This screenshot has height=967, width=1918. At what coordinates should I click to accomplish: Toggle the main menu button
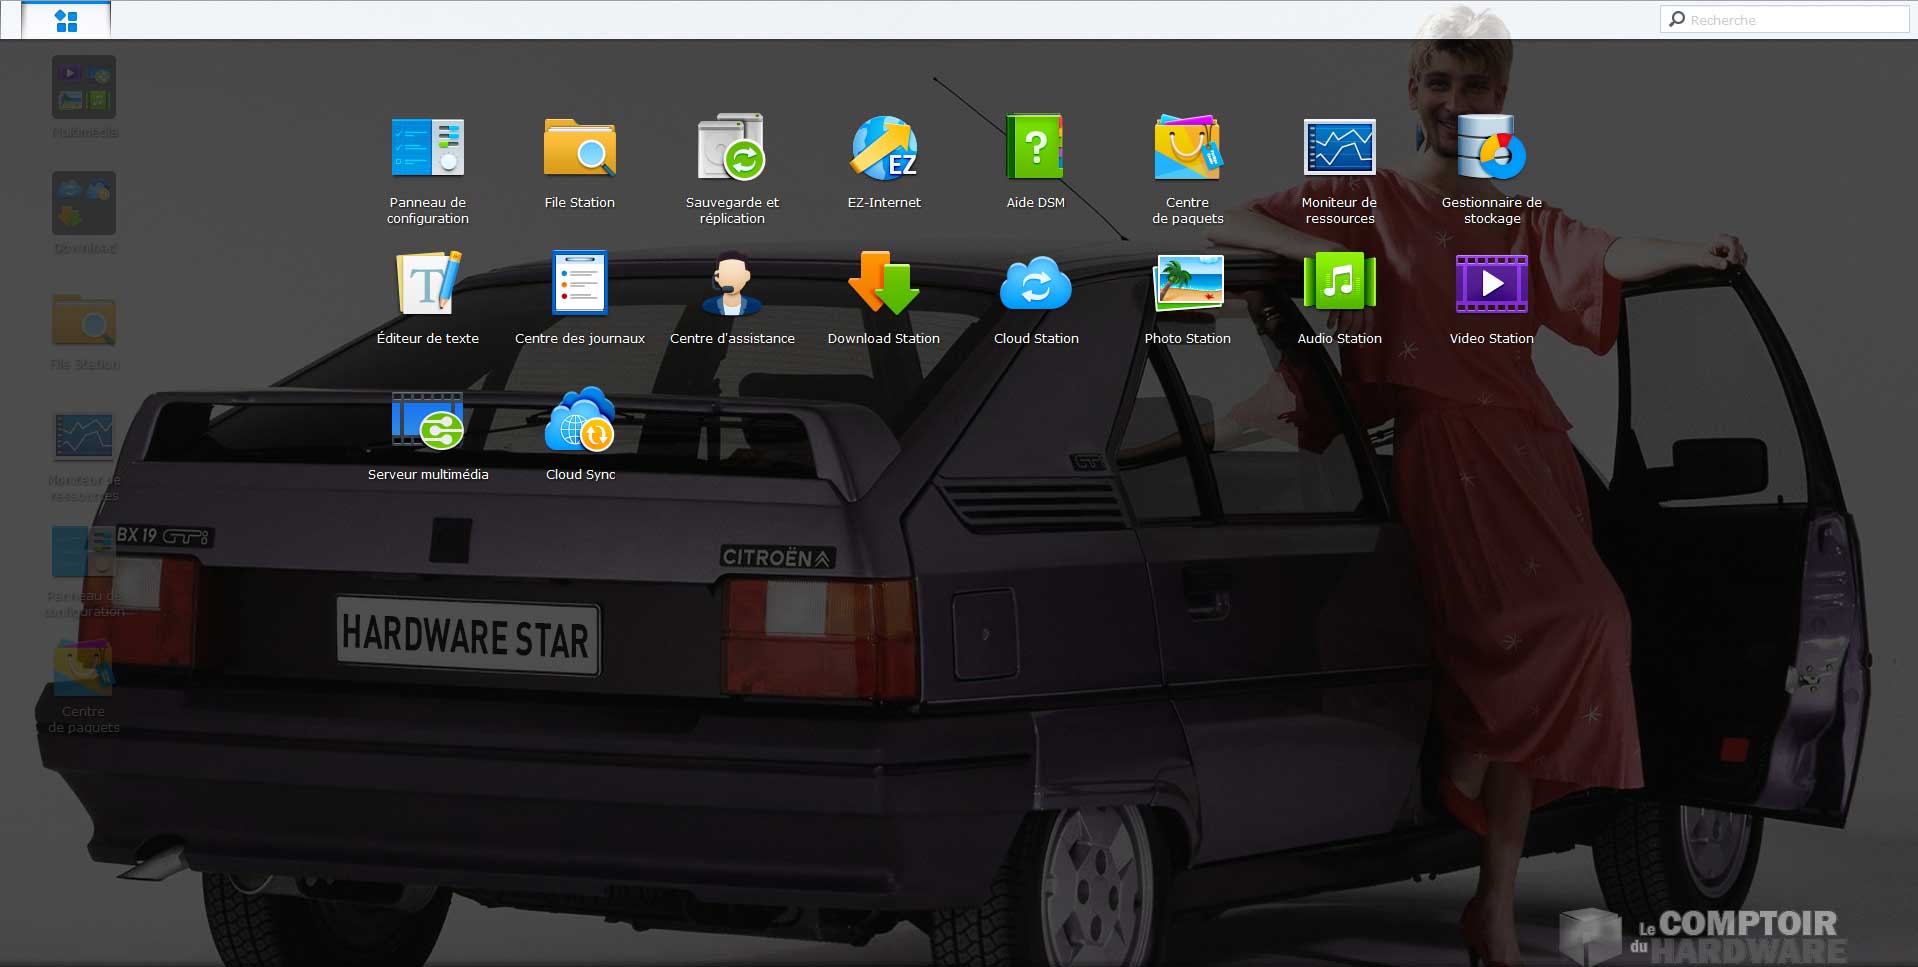[x=66, y=20]
